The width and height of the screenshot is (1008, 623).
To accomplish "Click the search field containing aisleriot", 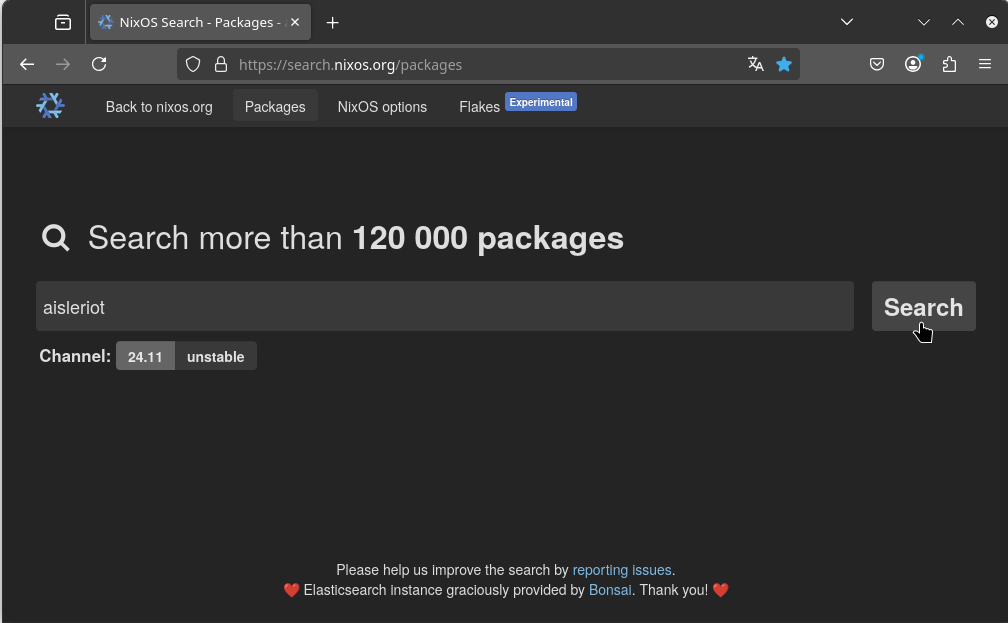I will tap(444, 307).
